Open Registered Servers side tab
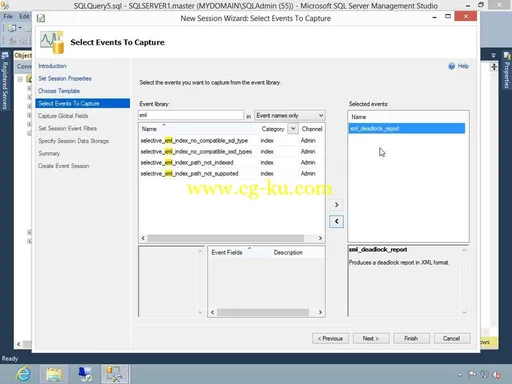512x384 pixels. (x=5, y=81)
